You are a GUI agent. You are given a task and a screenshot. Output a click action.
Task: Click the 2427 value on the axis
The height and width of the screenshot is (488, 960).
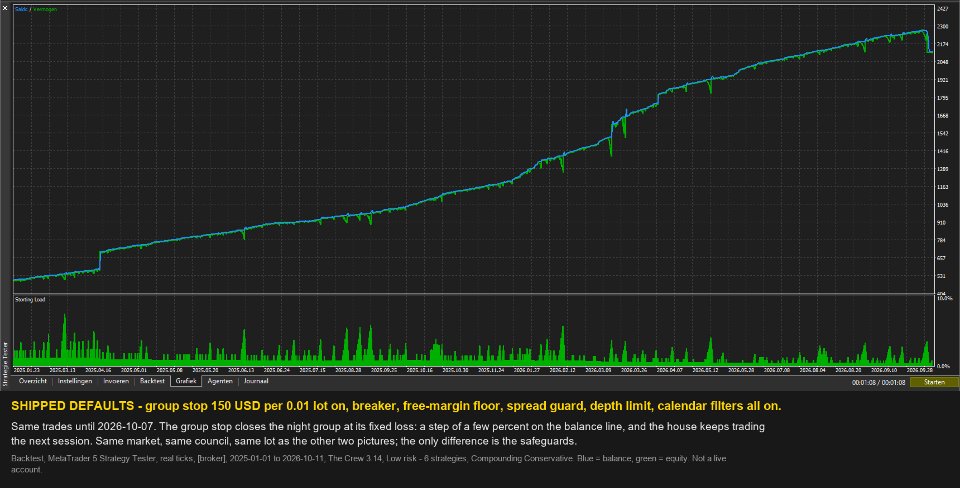942,9
